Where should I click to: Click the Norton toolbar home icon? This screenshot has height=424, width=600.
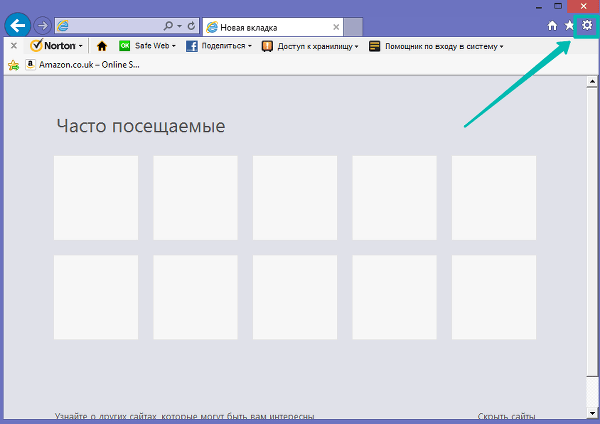[102, 46]
